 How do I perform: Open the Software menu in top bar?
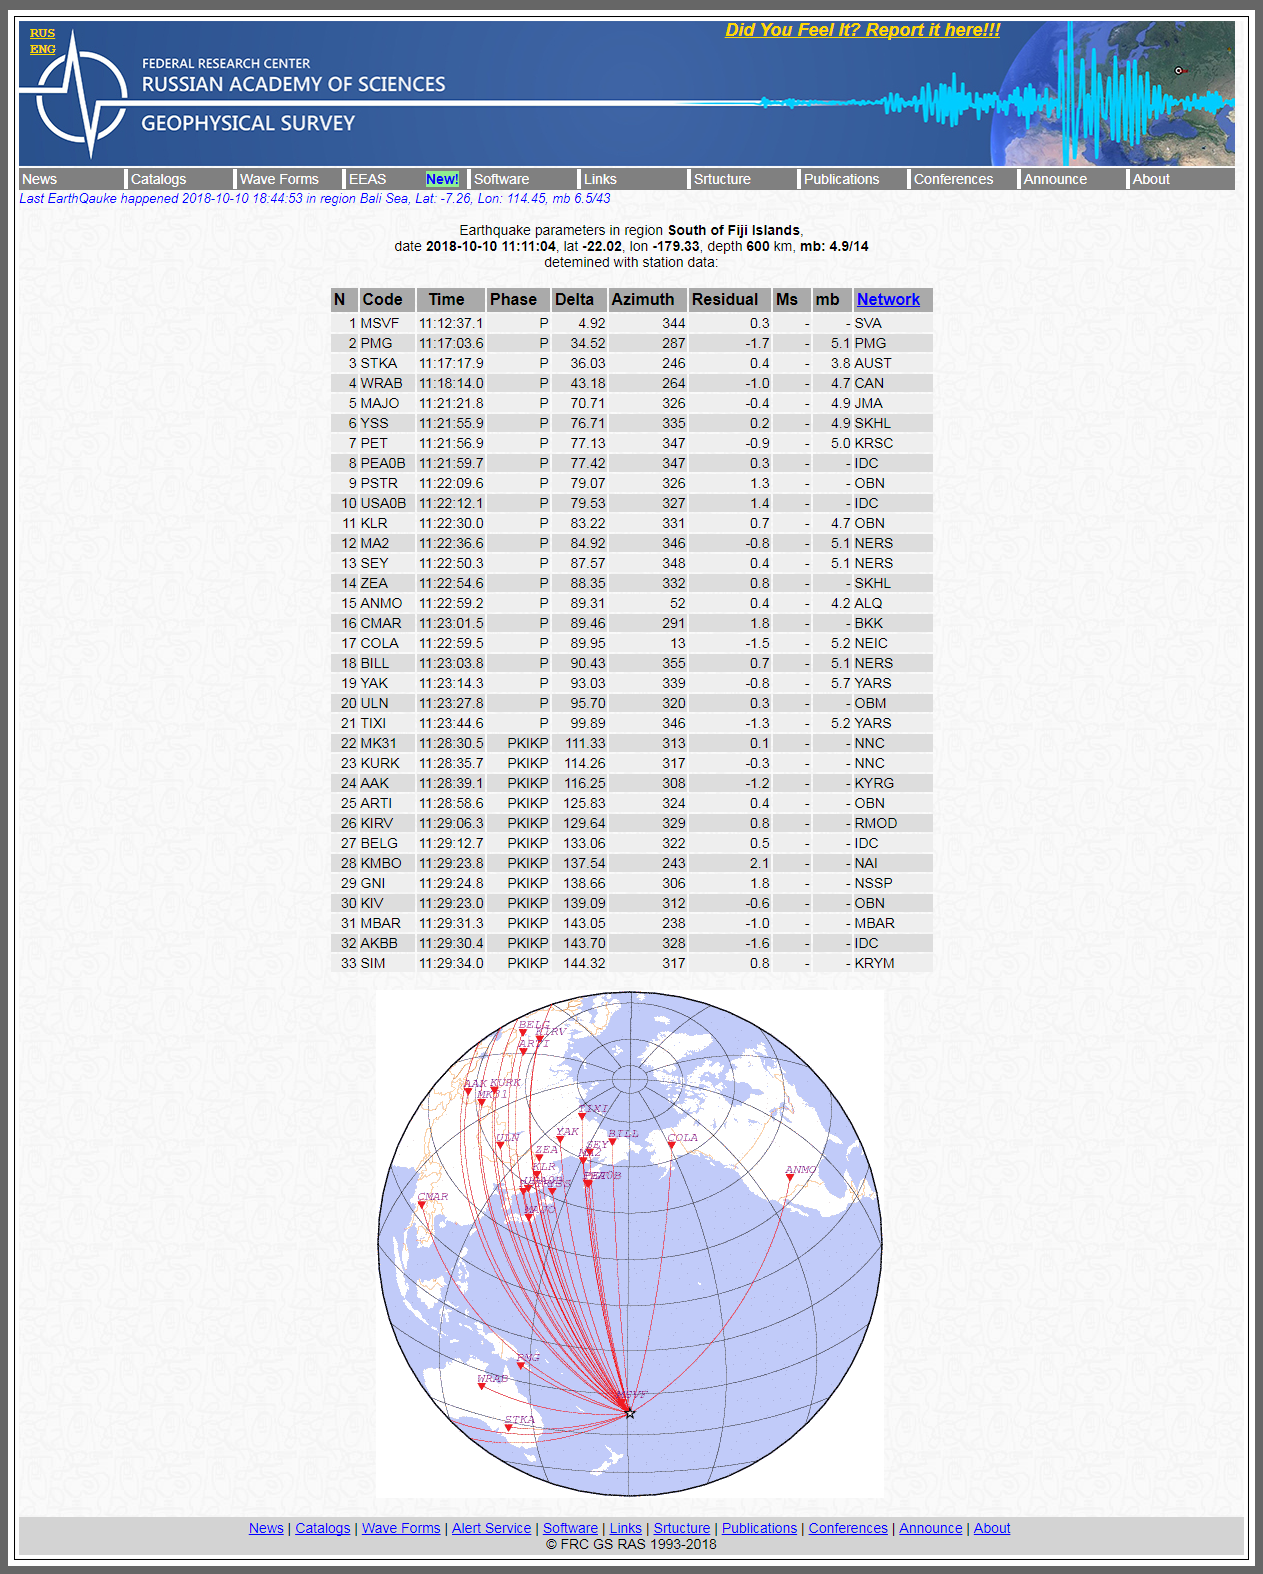501,179
